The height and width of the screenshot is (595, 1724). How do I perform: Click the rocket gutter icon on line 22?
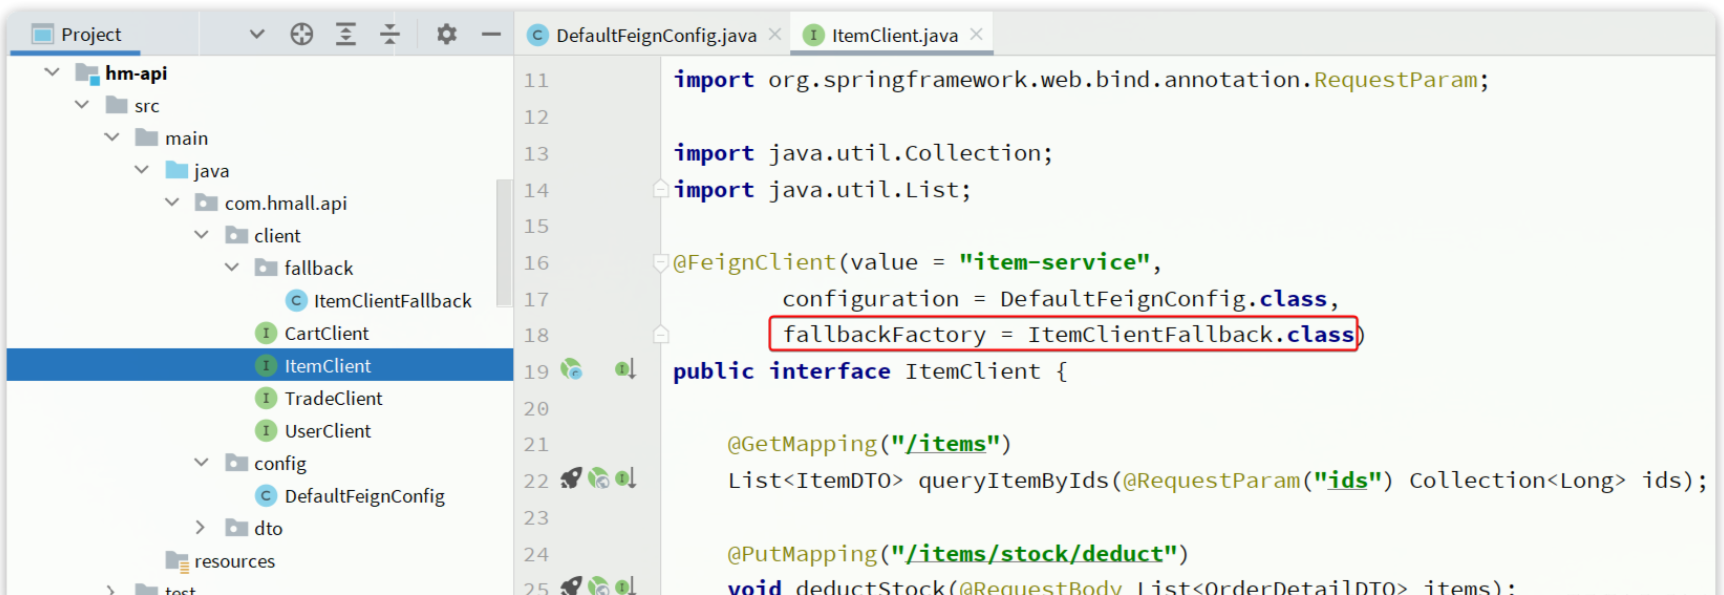(x=570, y=479)
